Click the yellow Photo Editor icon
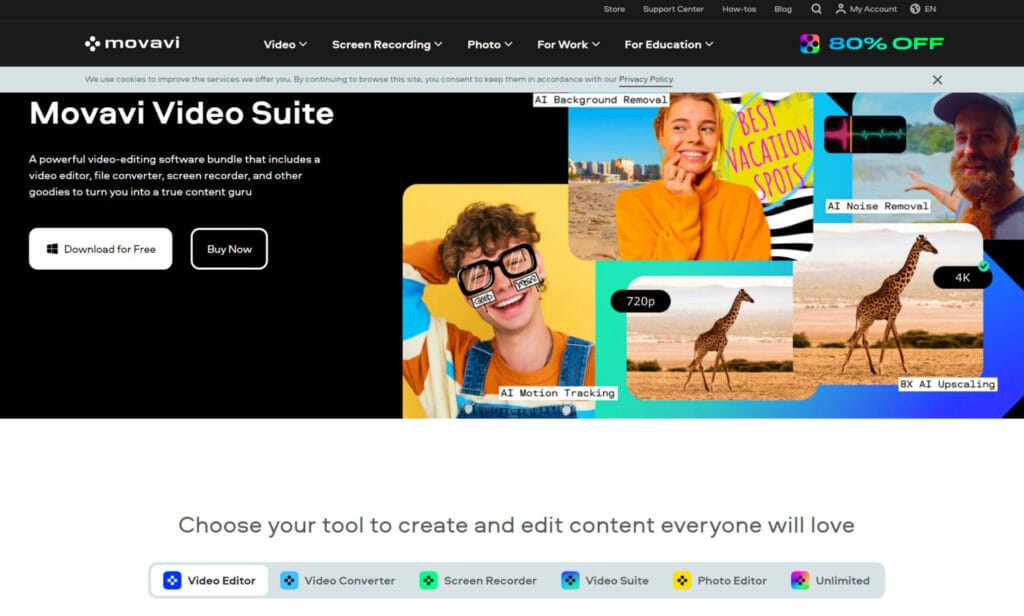The width and height of the screenshot is (1024, 616). click(x=682, y=580)
